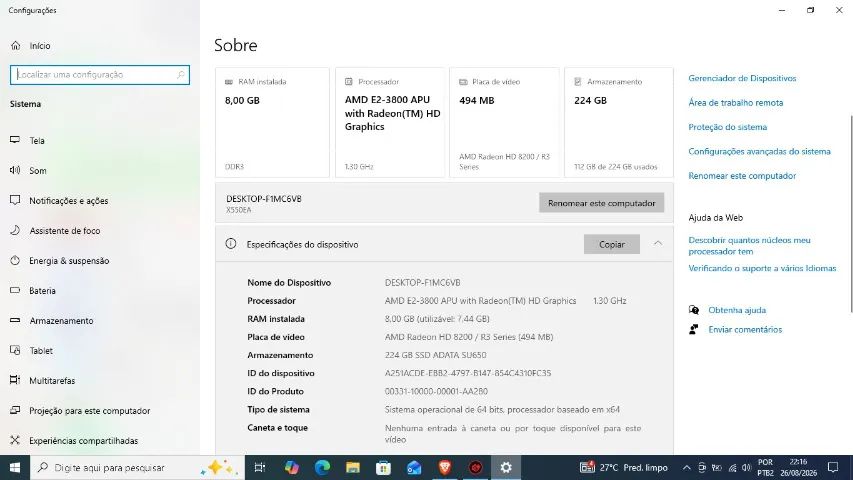
Task: Open Mail app from taskbar
Action: click(x=414, y=467)
